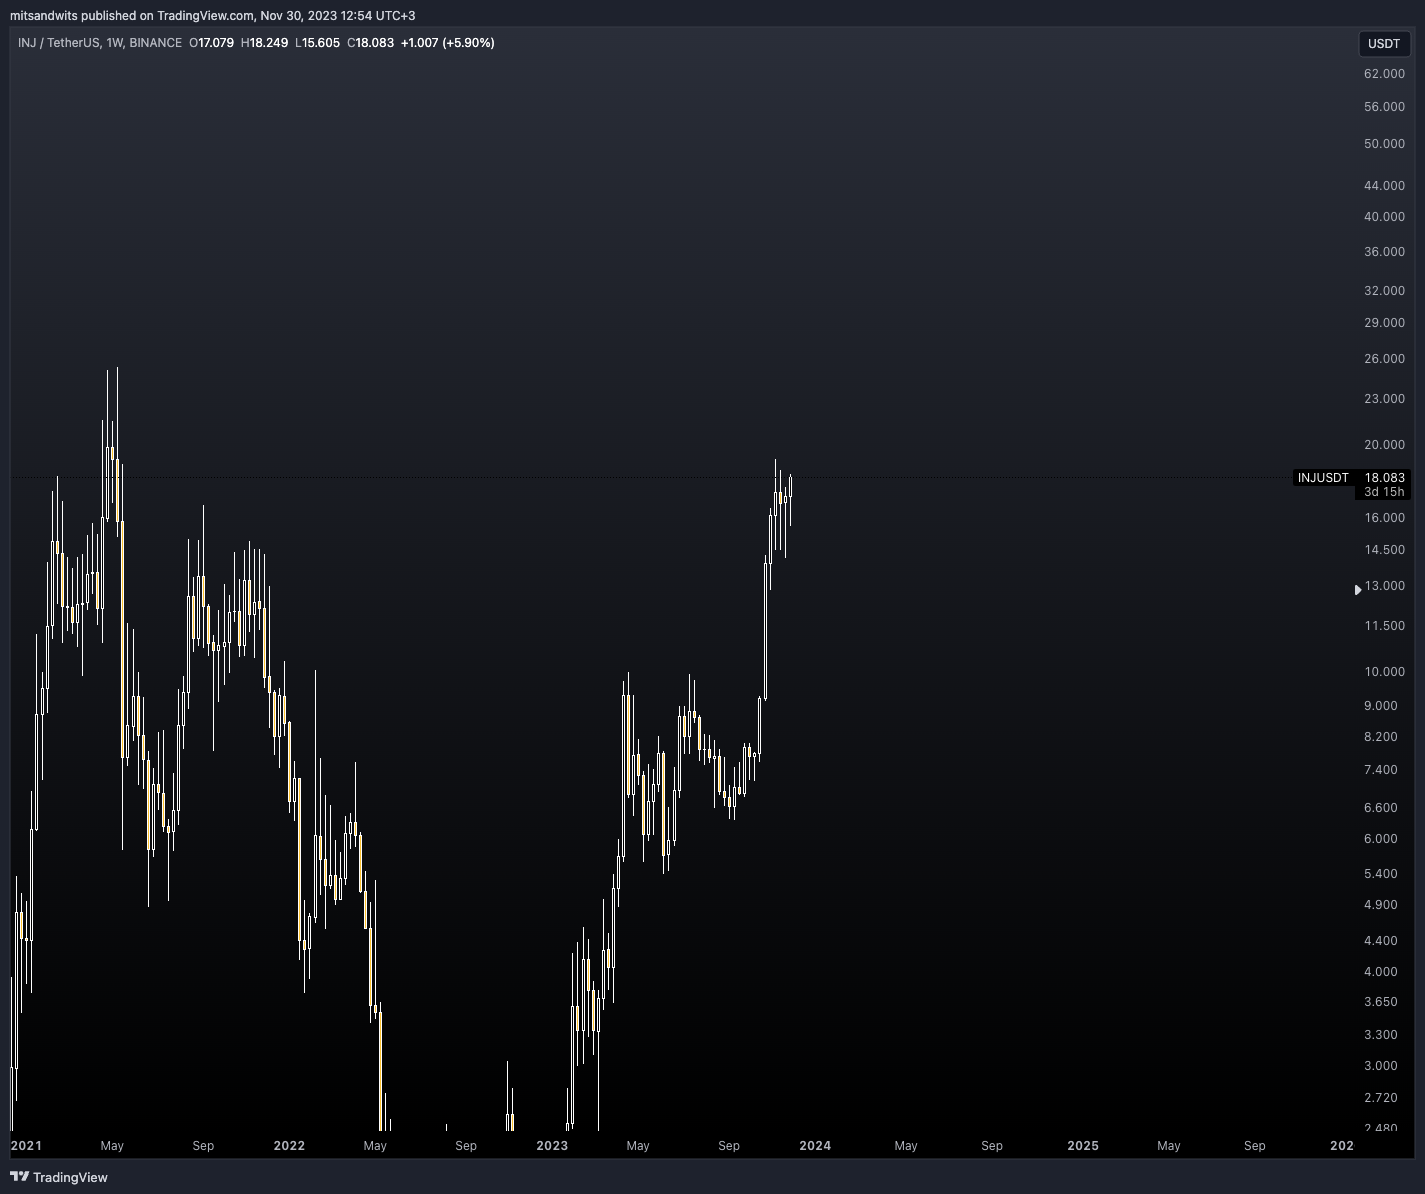Click the 1W interval label in legend

coord(115,43)
